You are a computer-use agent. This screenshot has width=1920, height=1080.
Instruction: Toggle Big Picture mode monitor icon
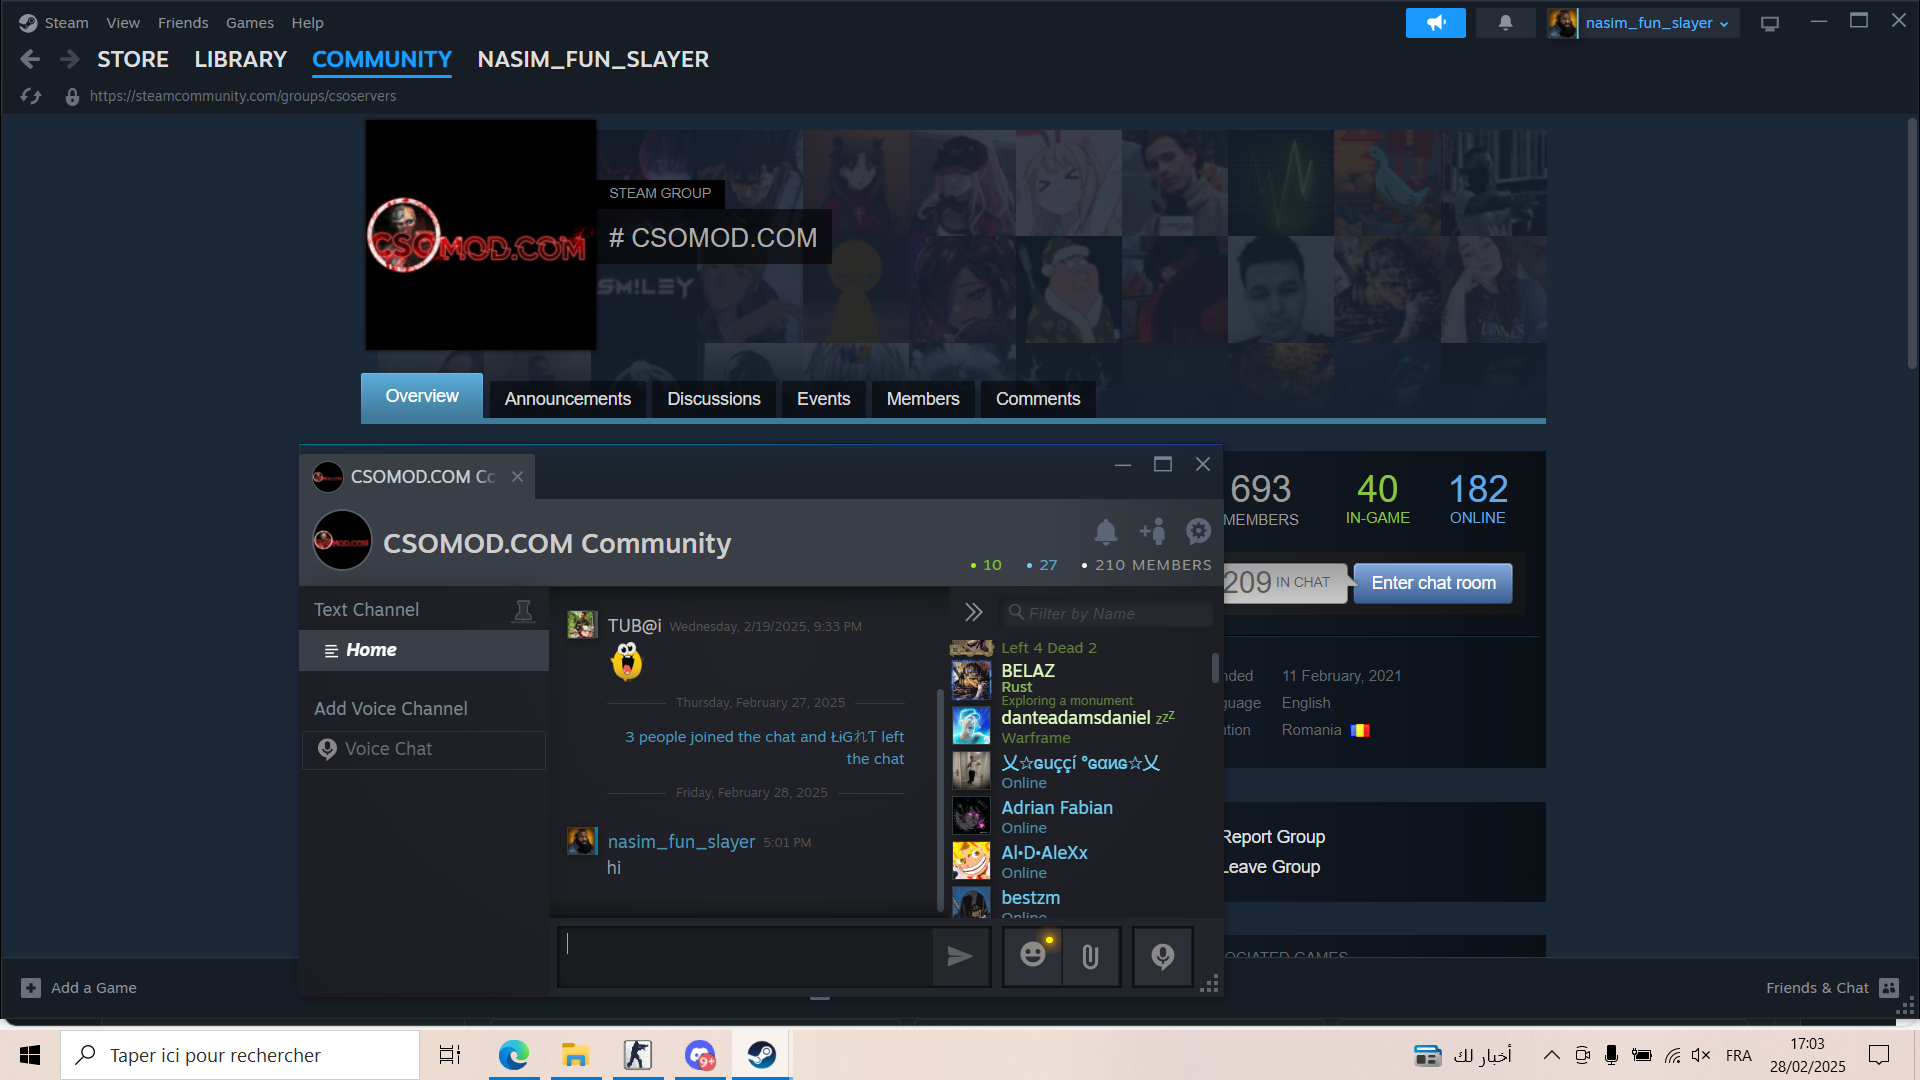coord(1770,23)
